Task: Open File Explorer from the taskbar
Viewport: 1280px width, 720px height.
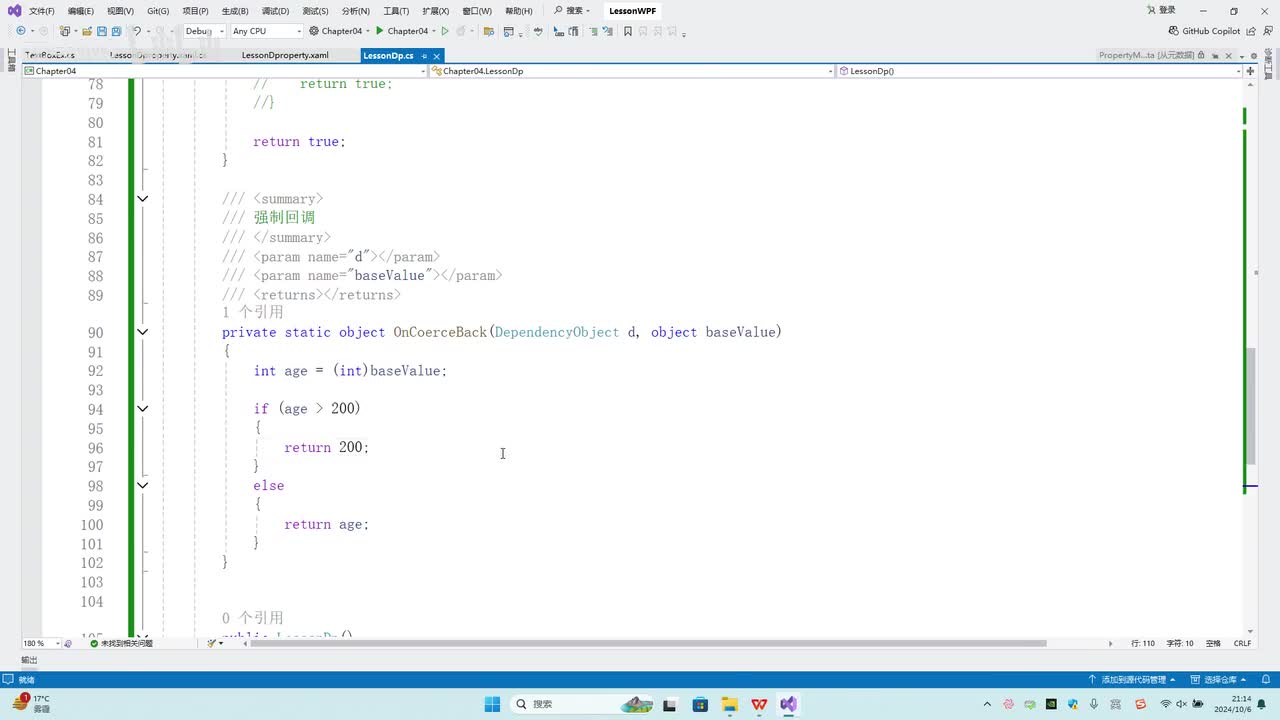Action: point(729,704)
